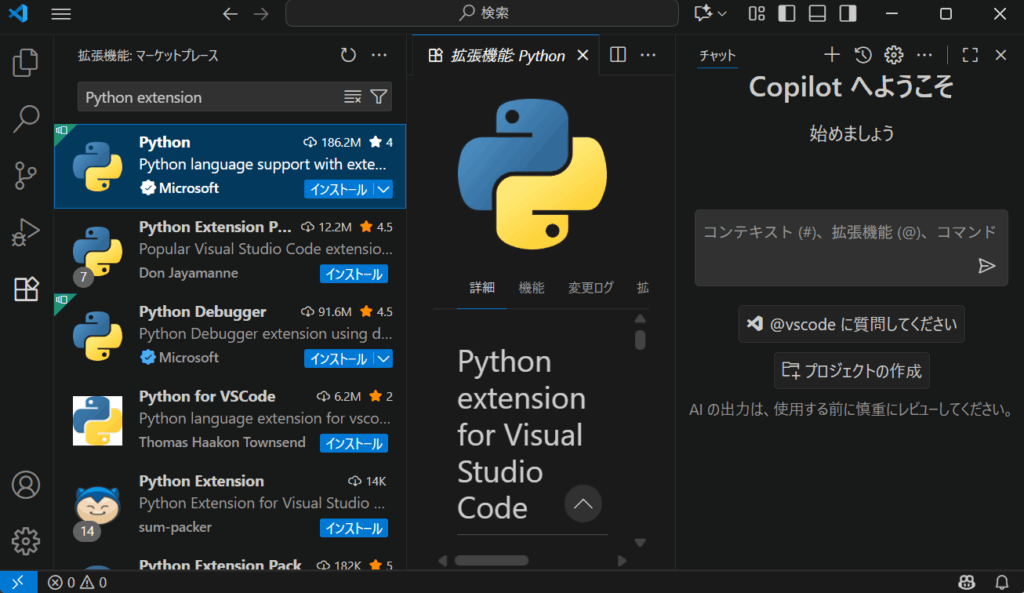Start a new chat with plus icon
Image resolution: width=1024 pixels, height=593 pixels.
coord(831,55)
